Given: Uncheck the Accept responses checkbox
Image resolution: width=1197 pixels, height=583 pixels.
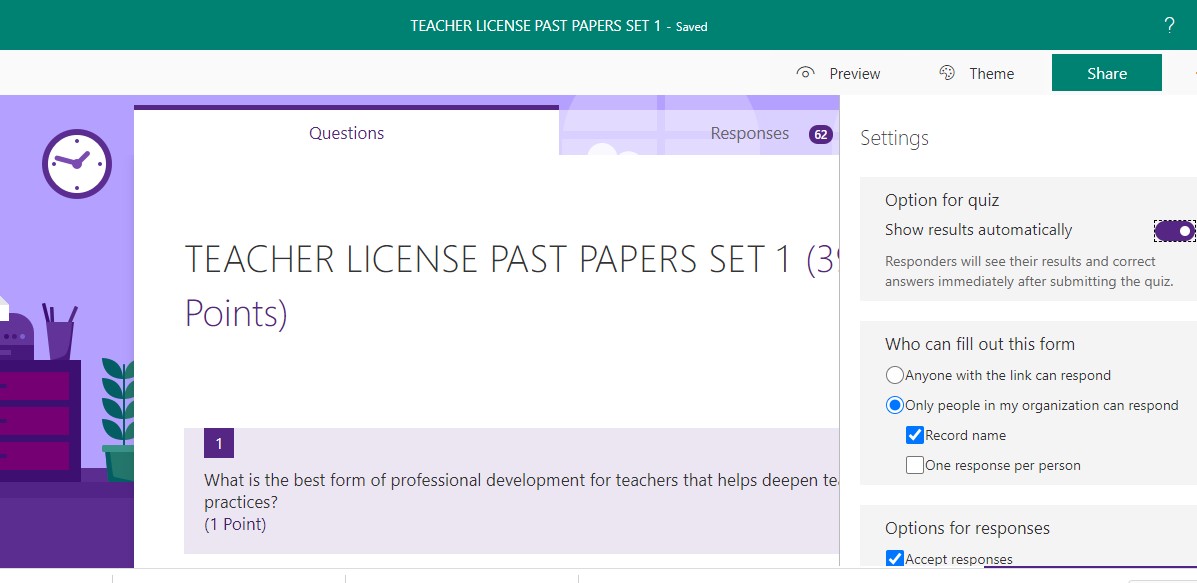Looking at the screenshot, I should pos(895,559).
